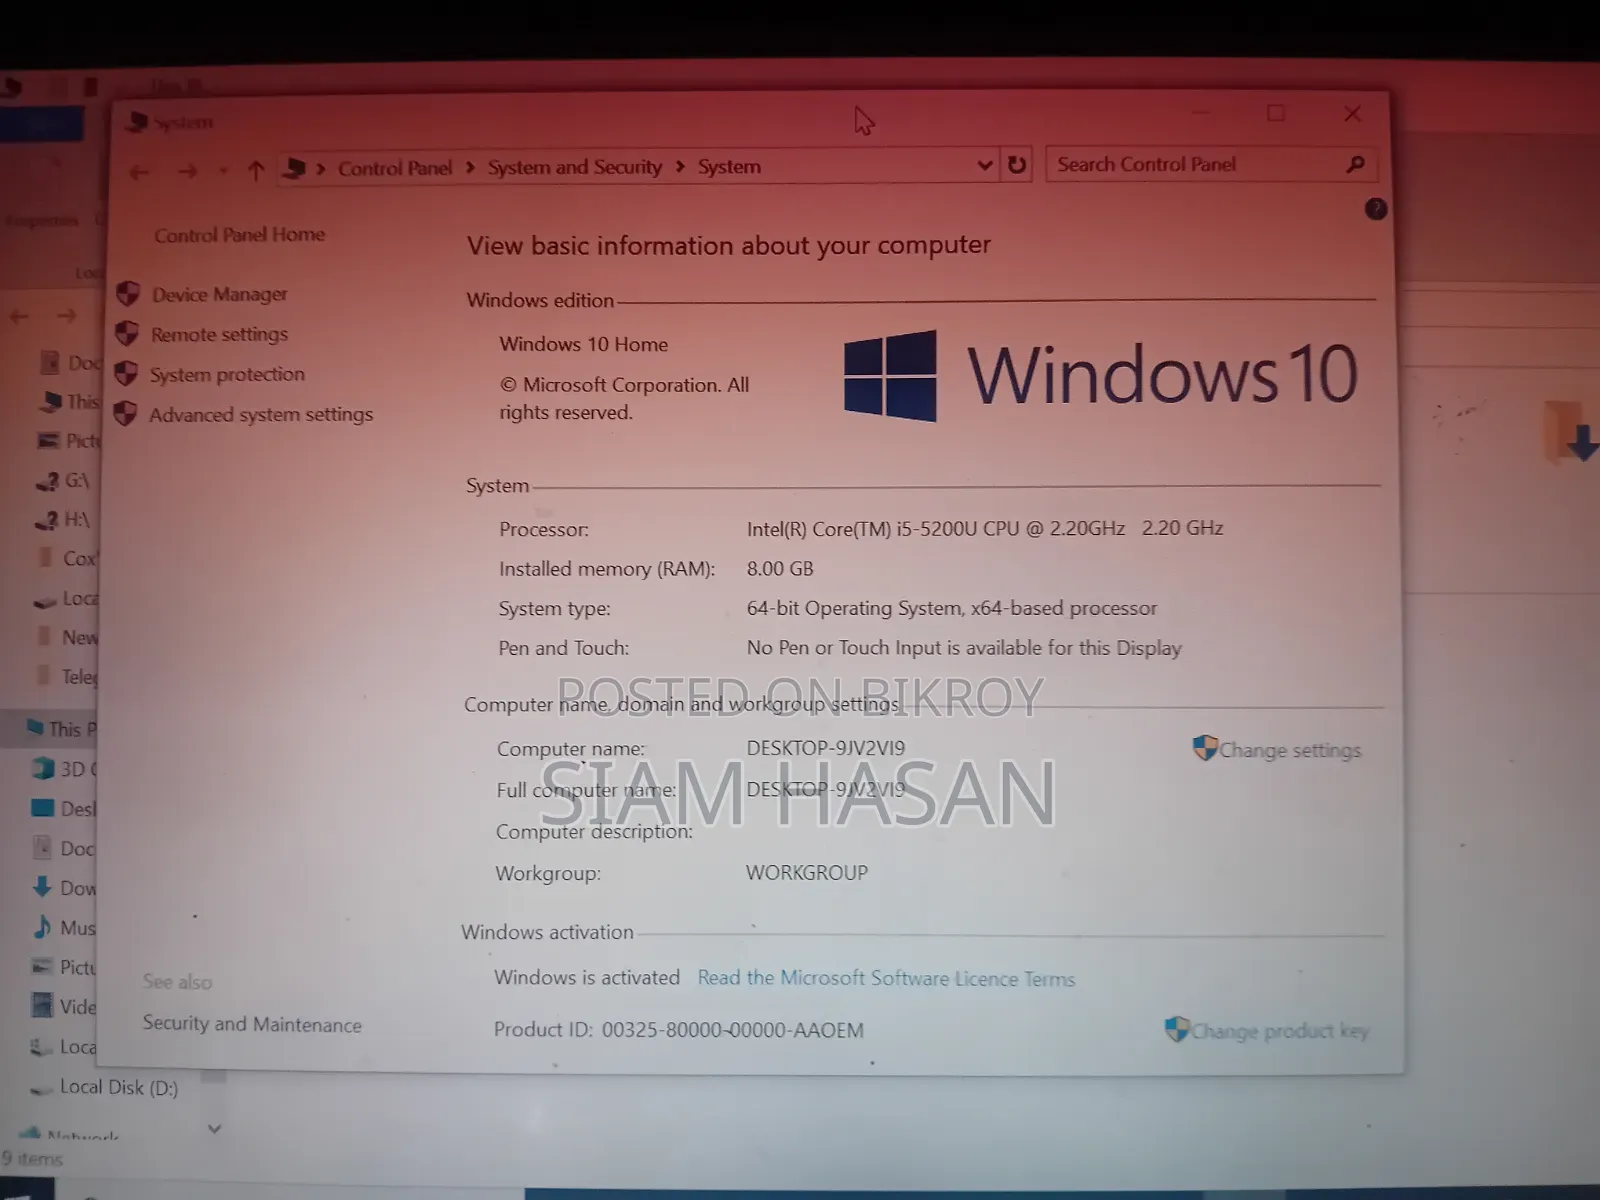Screen dimensions: 1600x1200
Task: Click the Desktop icon in Explorer tree
Action: point(43,807)
